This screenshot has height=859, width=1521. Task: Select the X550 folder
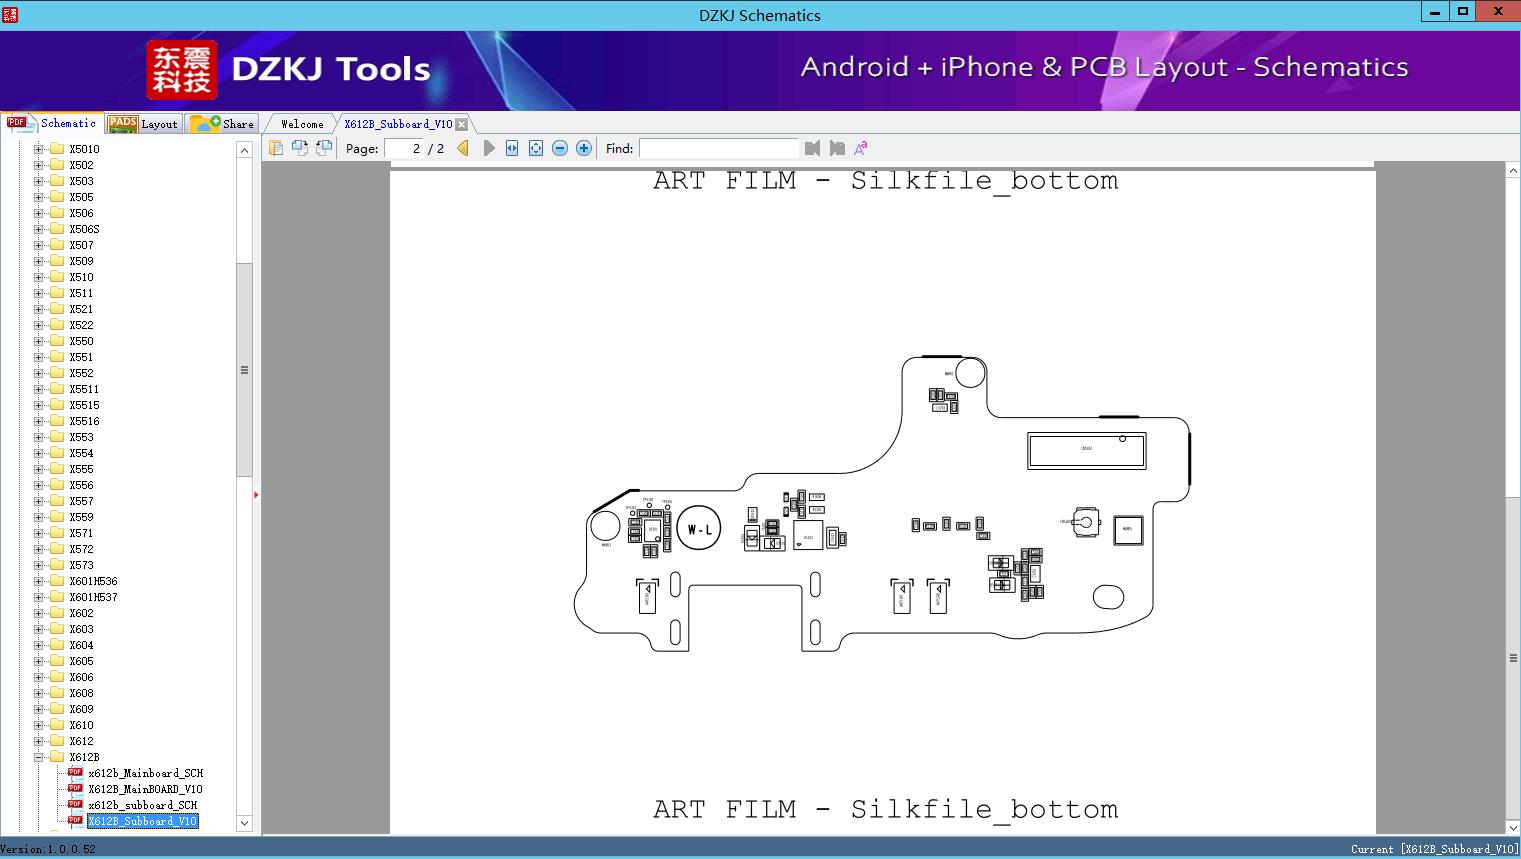(x=81, y=341)
